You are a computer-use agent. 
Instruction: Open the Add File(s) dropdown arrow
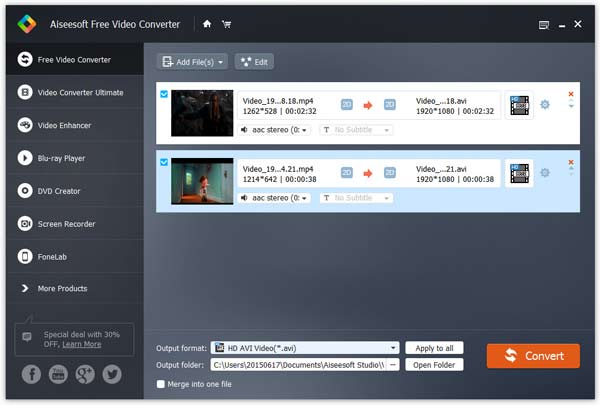220,62
